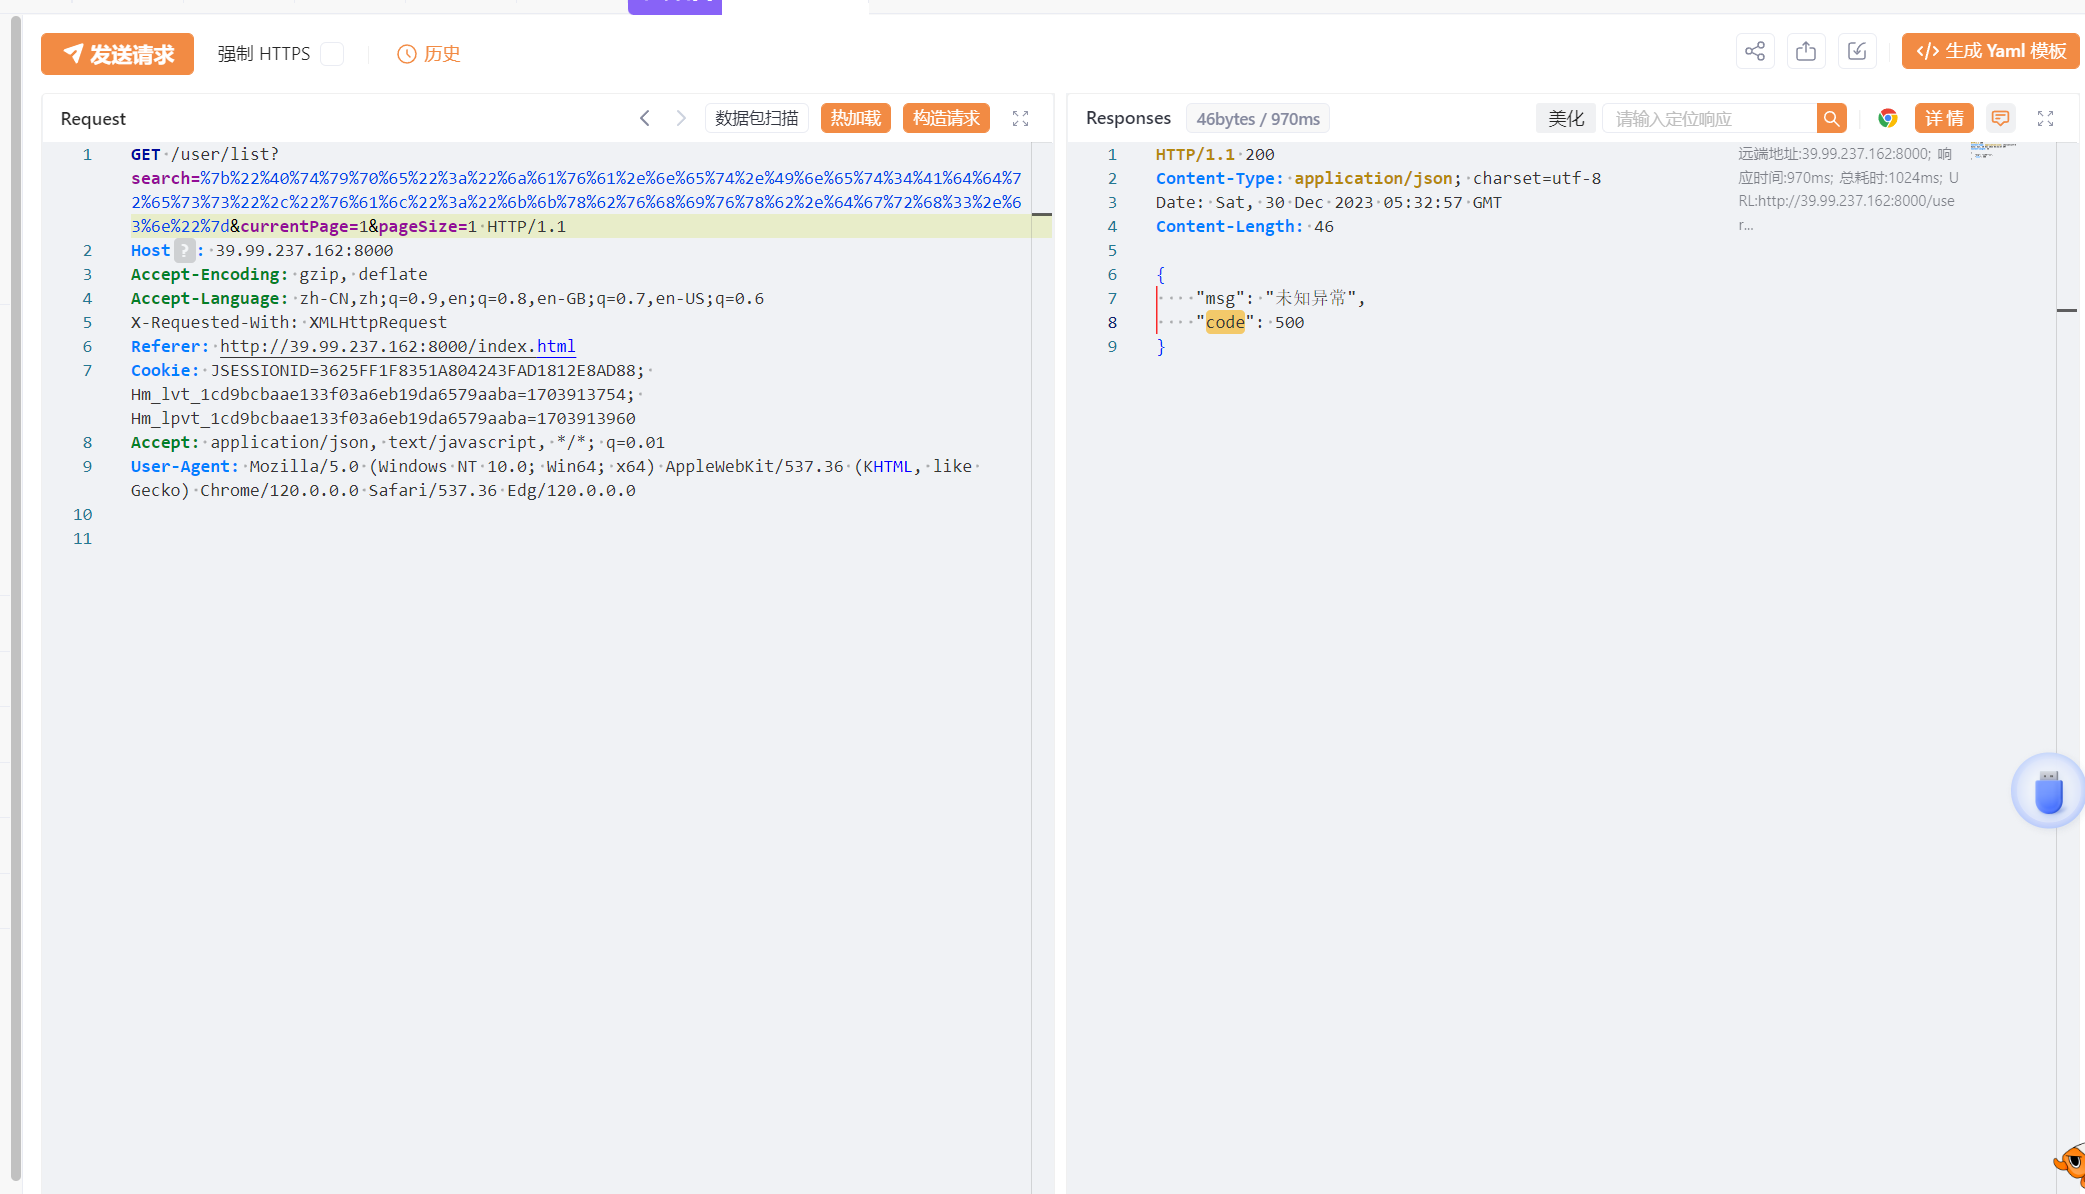
Task: Click 生成 Yaml 模板 button
Action: click(x=1991, y=51)
